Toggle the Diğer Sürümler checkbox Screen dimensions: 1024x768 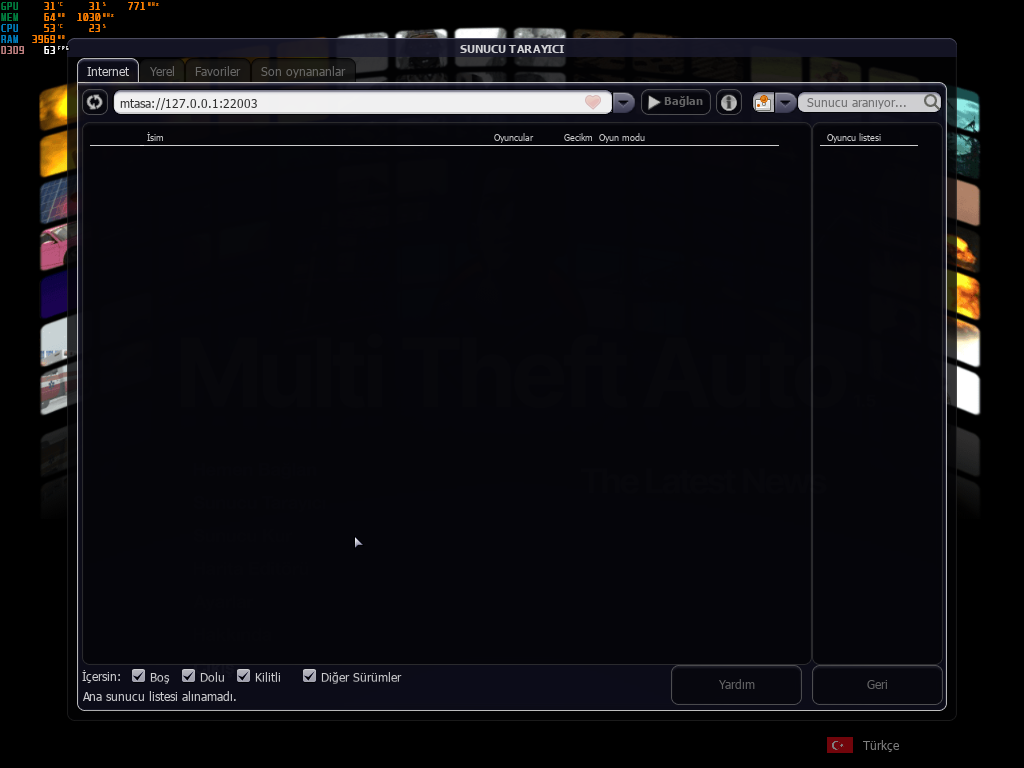pyautogui.click(x=310, y=676)
